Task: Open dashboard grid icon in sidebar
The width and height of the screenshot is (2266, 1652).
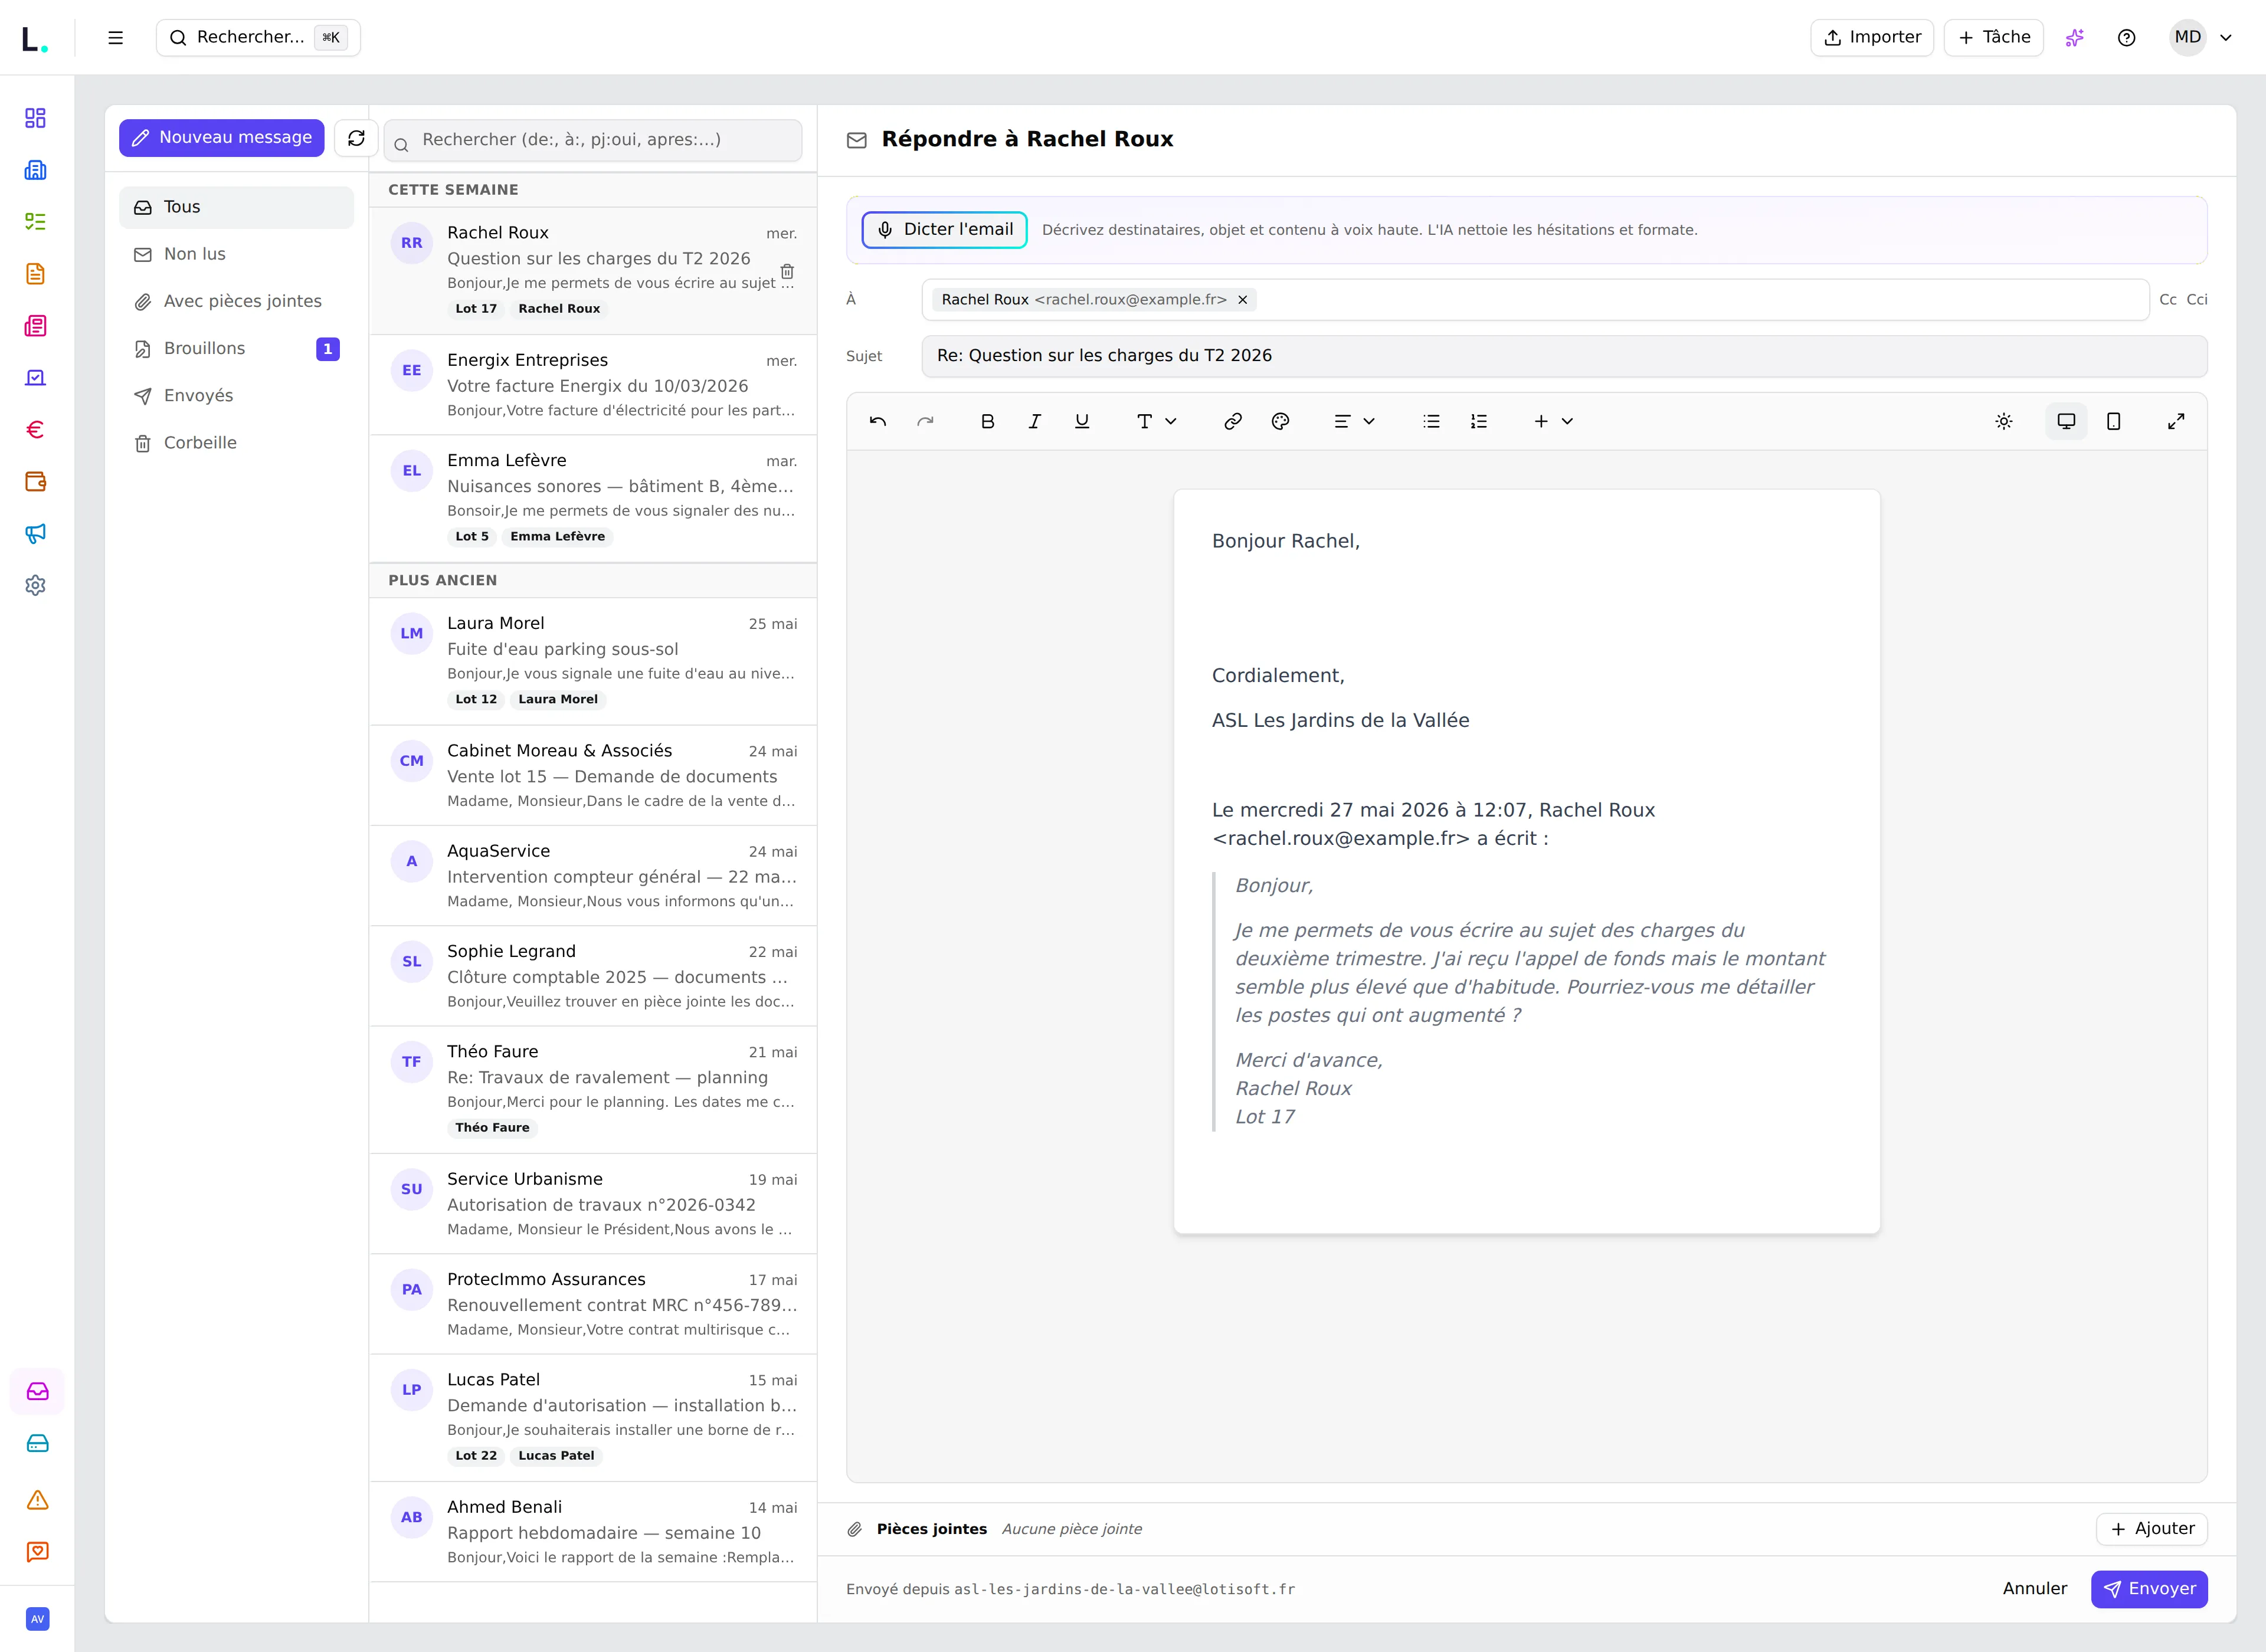Action: pos(36,118)
